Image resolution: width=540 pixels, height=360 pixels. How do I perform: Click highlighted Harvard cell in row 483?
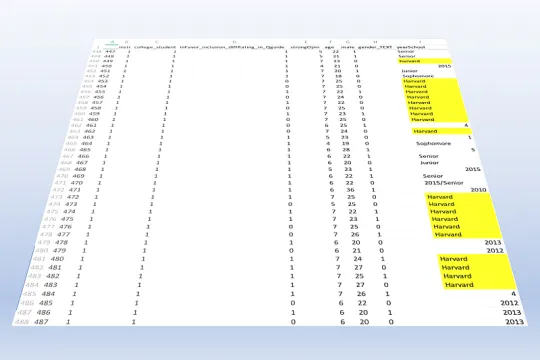(479, 285)
